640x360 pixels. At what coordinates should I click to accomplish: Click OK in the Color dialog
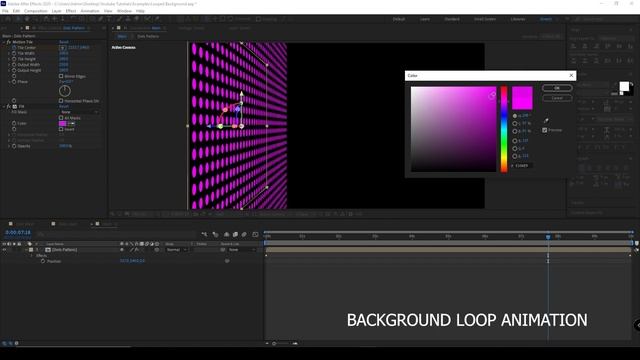557,88
